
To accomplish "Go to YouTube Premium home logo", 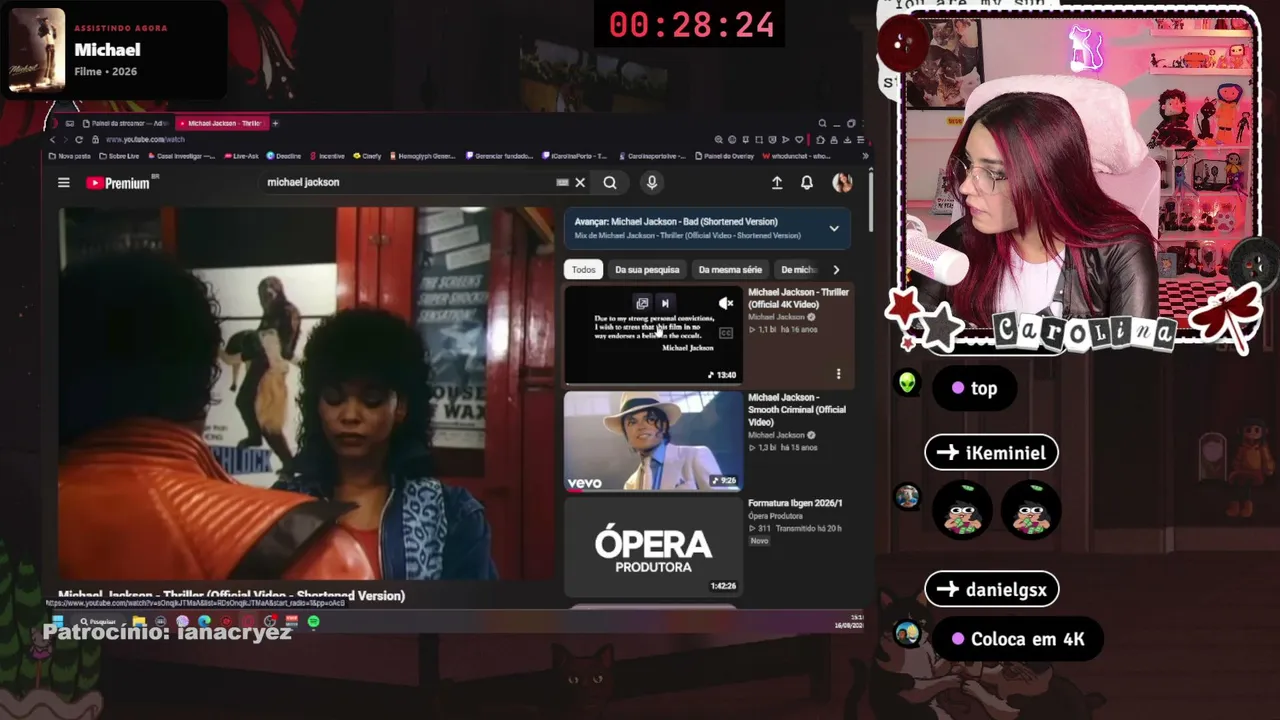I will point(118,183).
